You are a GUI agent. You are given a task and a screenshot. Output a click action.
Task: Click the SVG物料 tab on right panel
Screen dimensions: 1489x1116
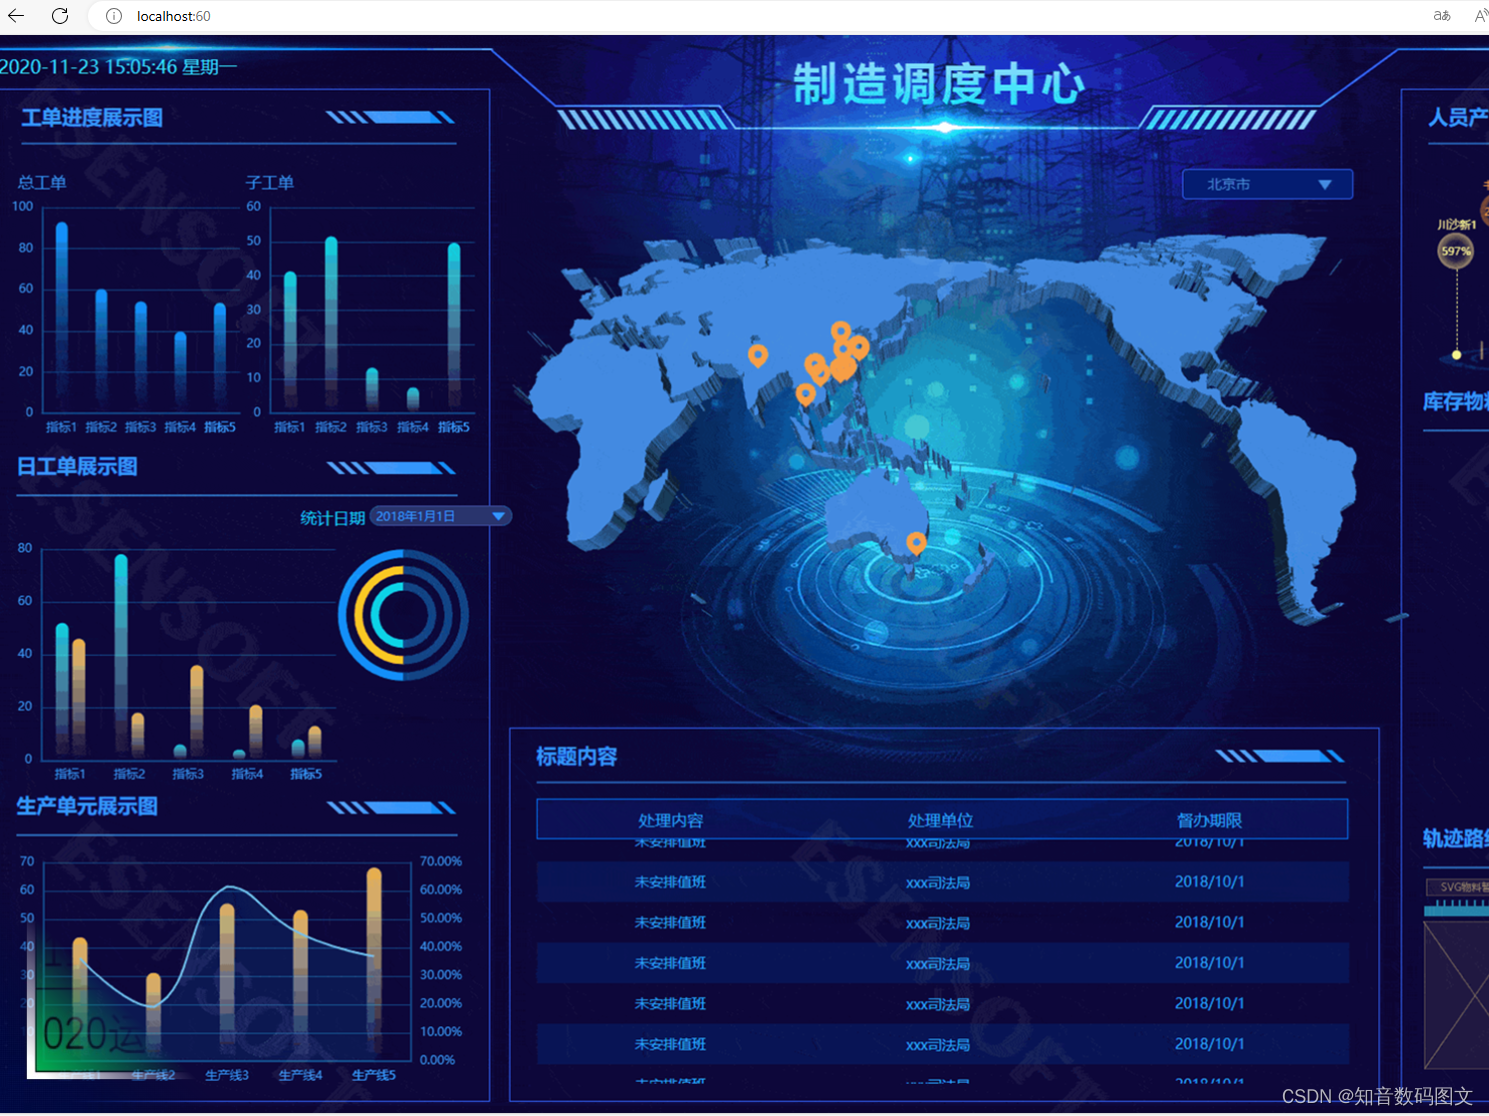1459,887
